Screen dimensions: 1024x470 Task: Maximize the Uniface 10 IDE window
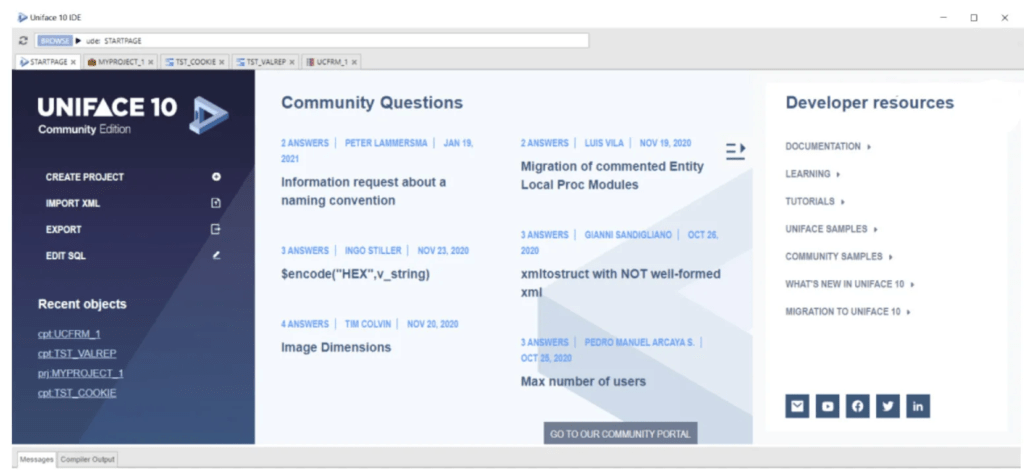pos(974,18)
